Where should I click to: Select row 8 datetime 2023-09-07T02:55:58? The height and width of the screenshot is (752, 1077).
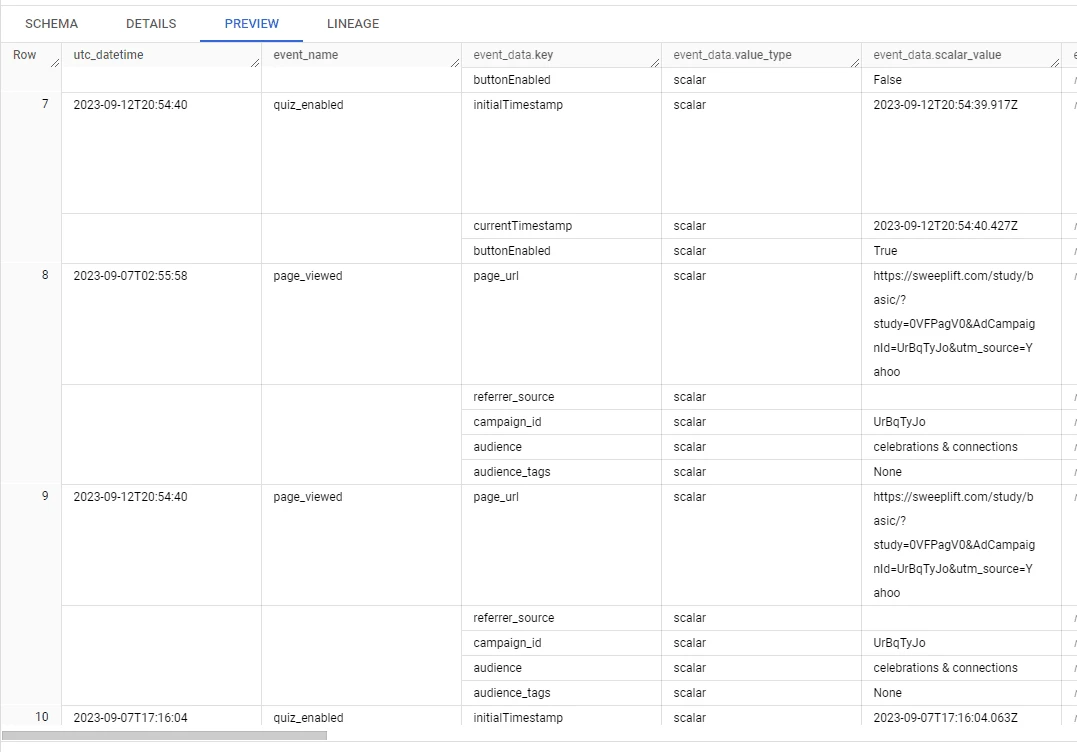[x=131, y=276]
